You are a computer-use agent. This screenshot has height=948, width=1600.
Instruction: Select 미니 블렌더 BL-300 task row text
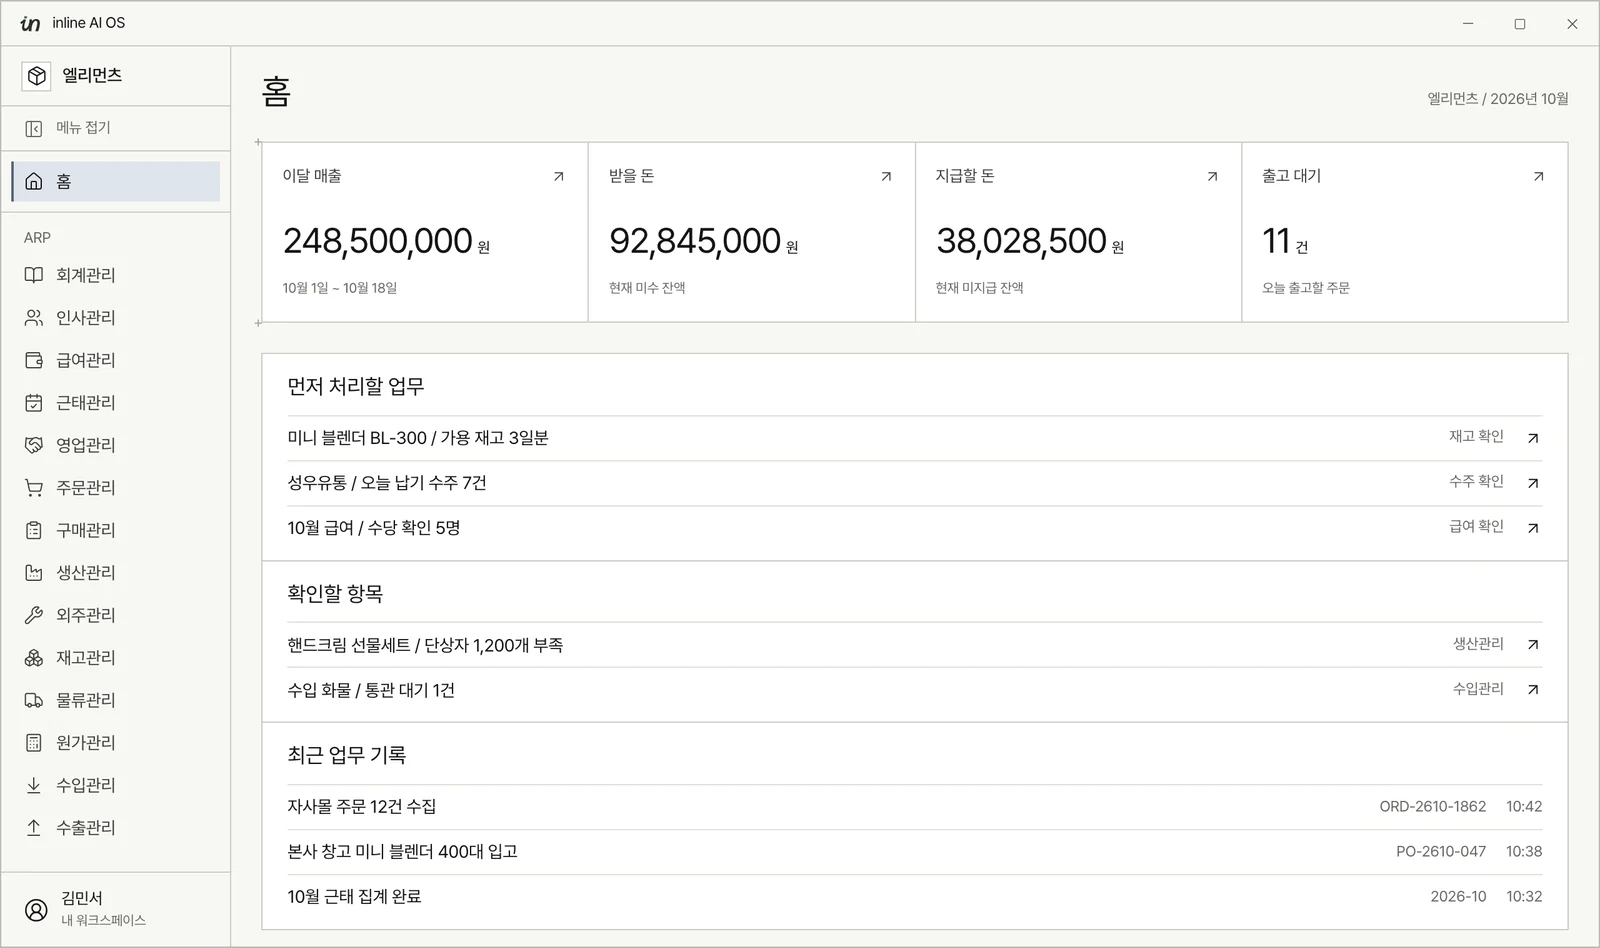[418, 438]
